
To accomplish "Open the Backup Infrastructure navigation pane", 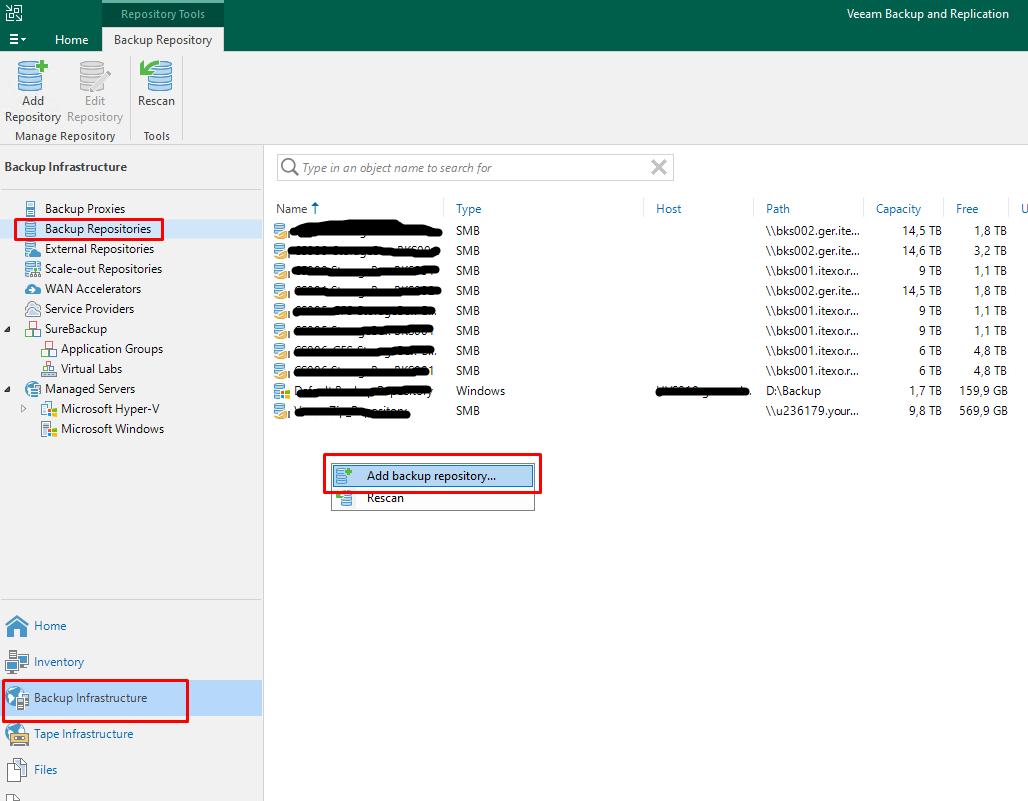I will [131, 698].
